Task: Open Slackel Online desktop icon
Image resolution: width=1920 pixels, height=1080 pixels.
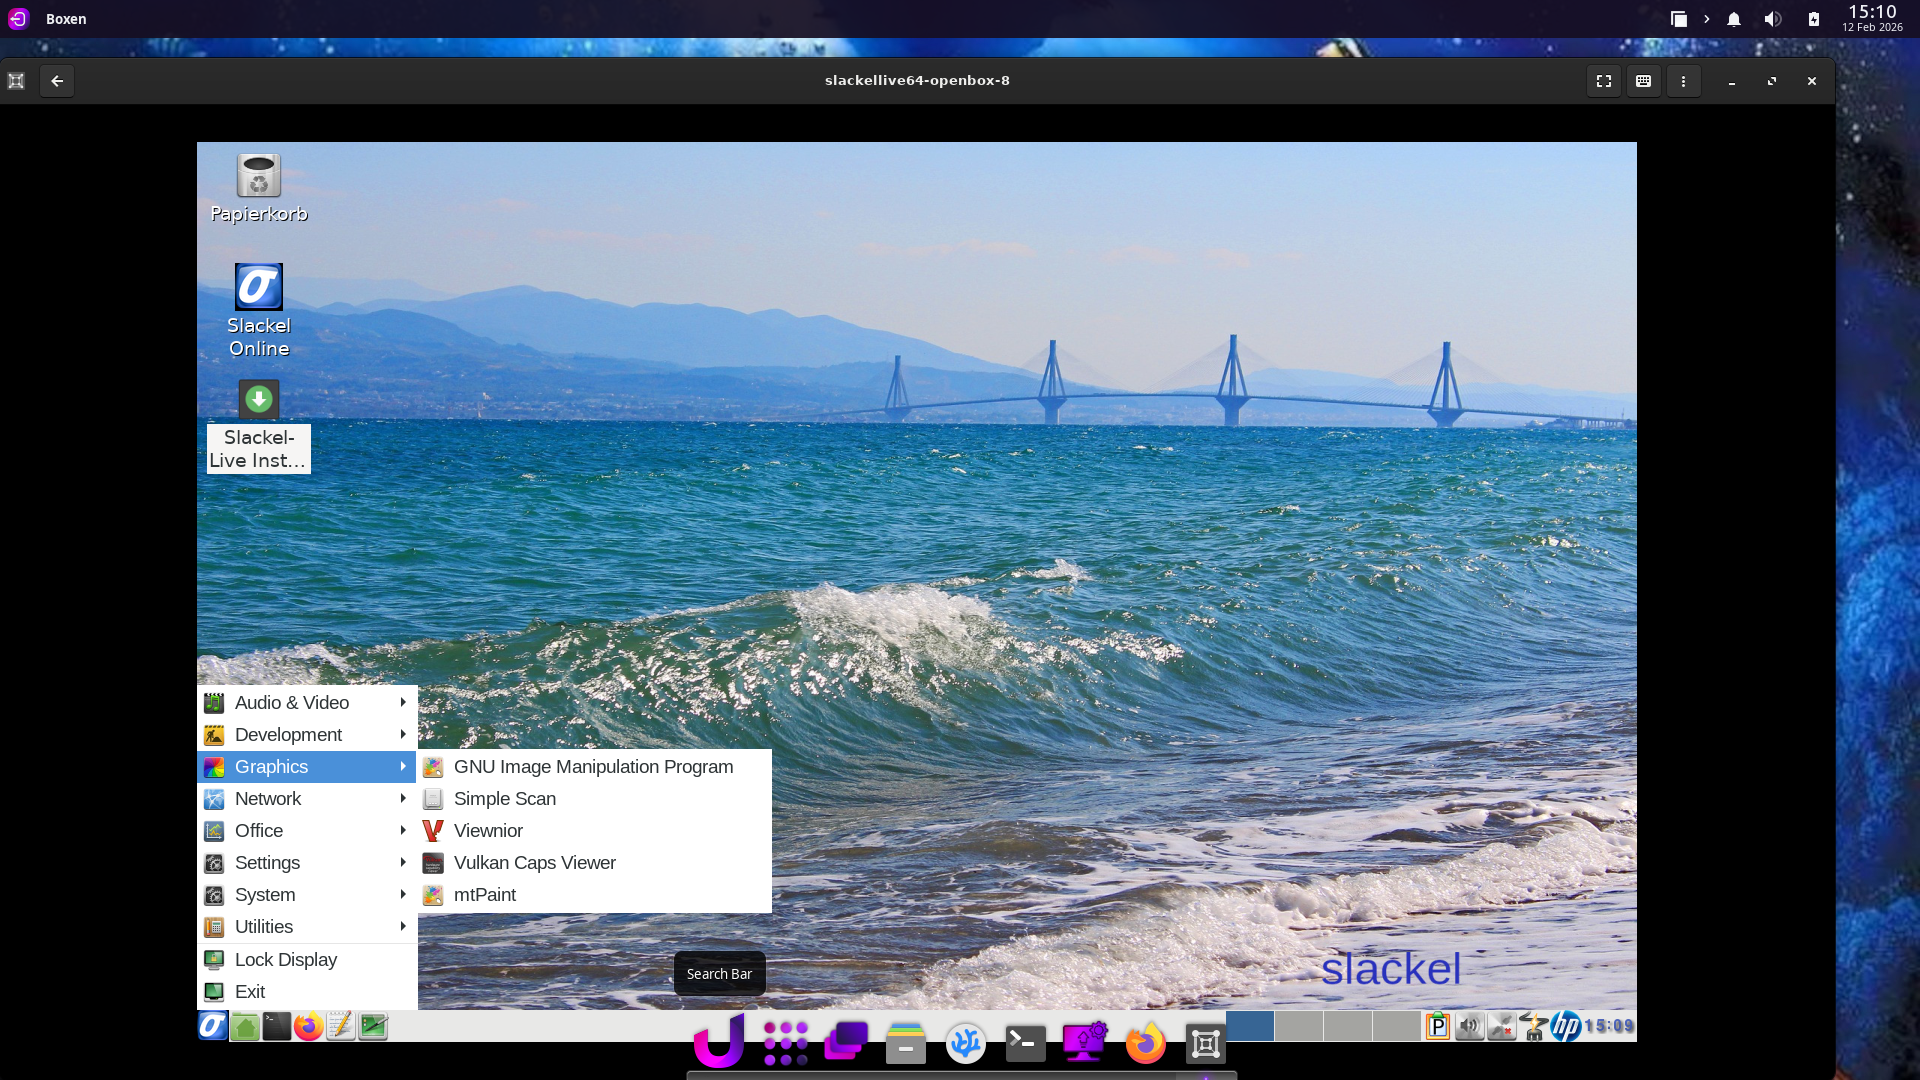Action: 258,288
